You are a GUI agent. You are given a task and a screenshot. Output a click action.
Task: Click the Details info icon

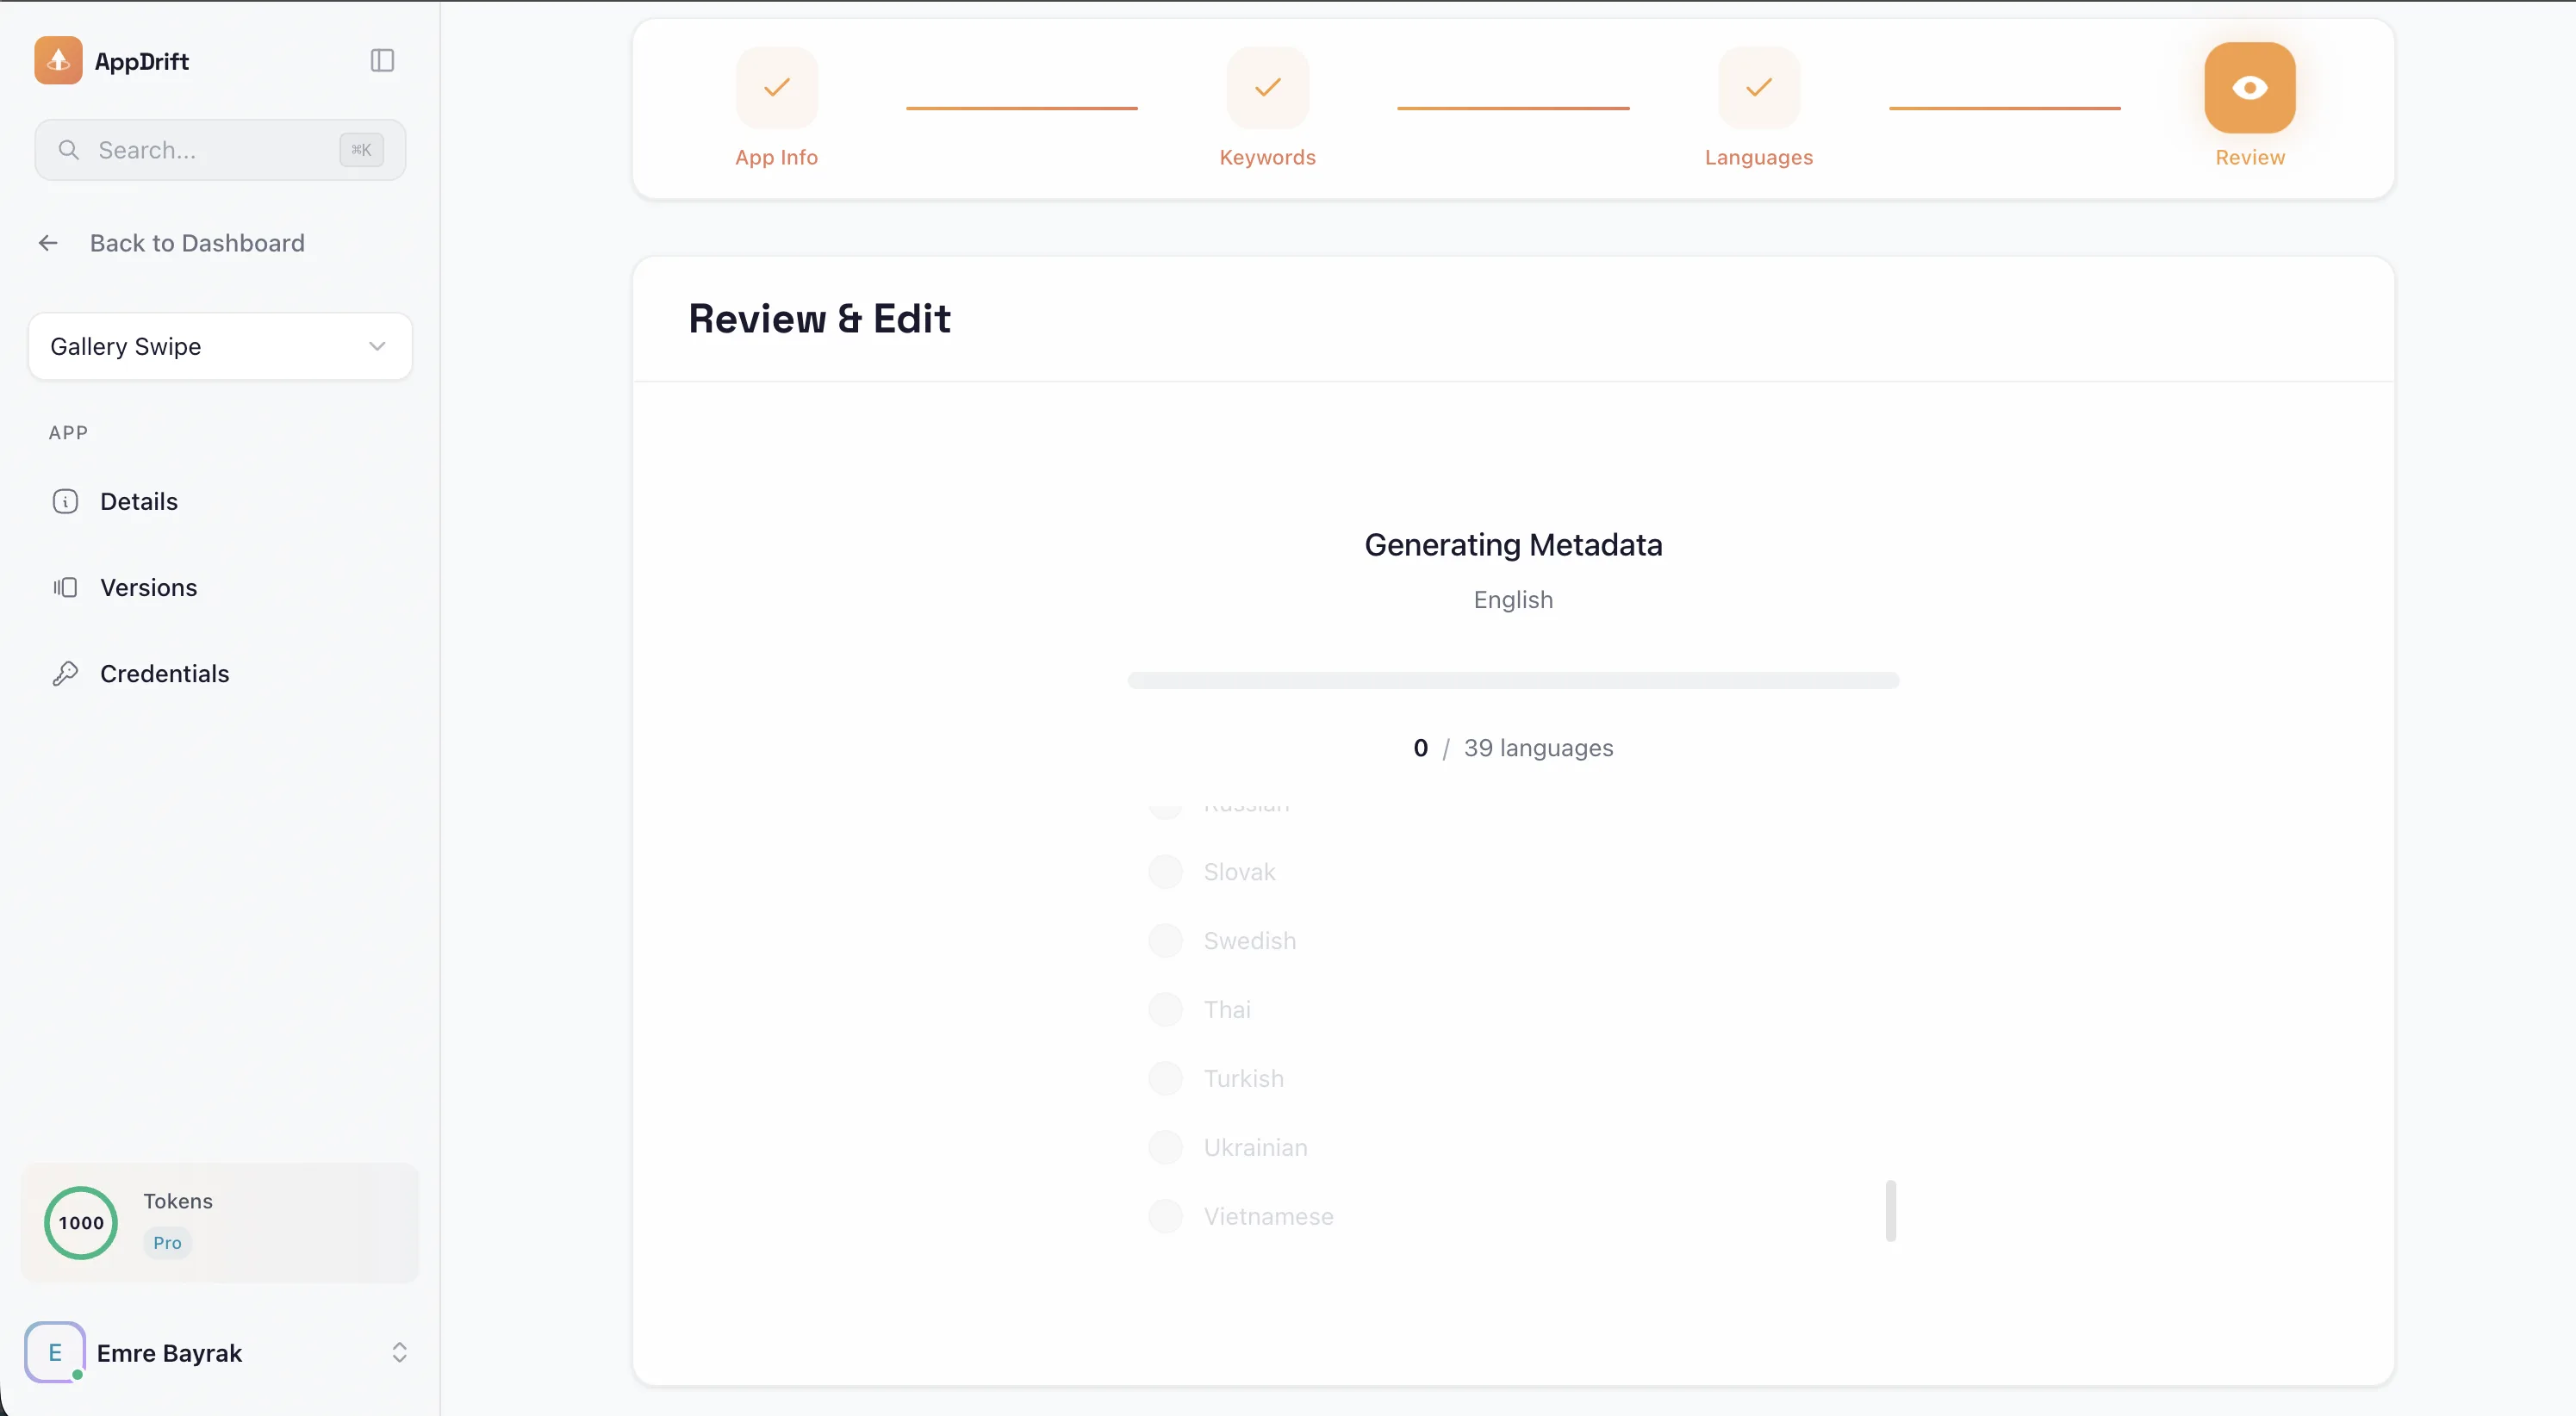coord(65,502)
